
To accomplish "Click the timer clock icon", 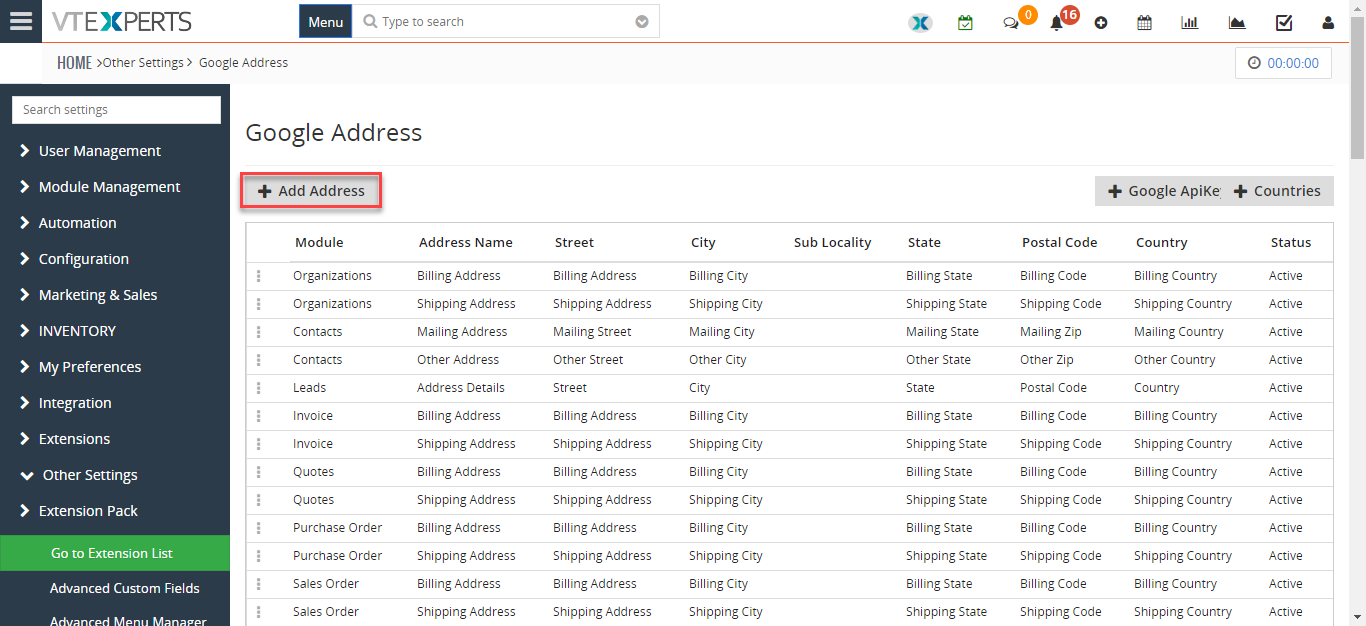I will 1255,62.
